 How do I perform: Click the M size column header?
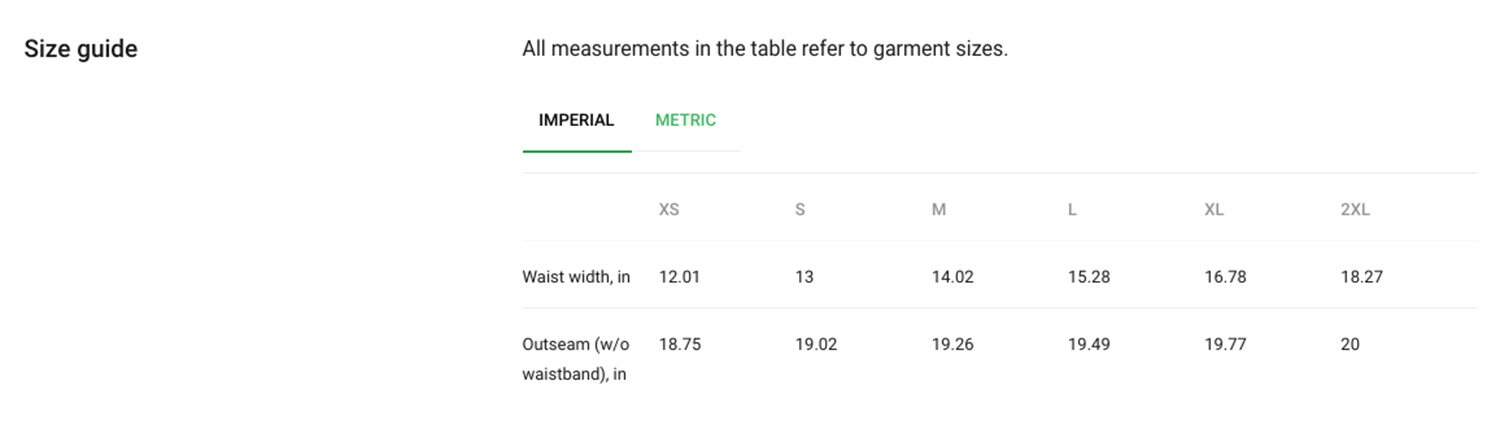click(938, 210)
